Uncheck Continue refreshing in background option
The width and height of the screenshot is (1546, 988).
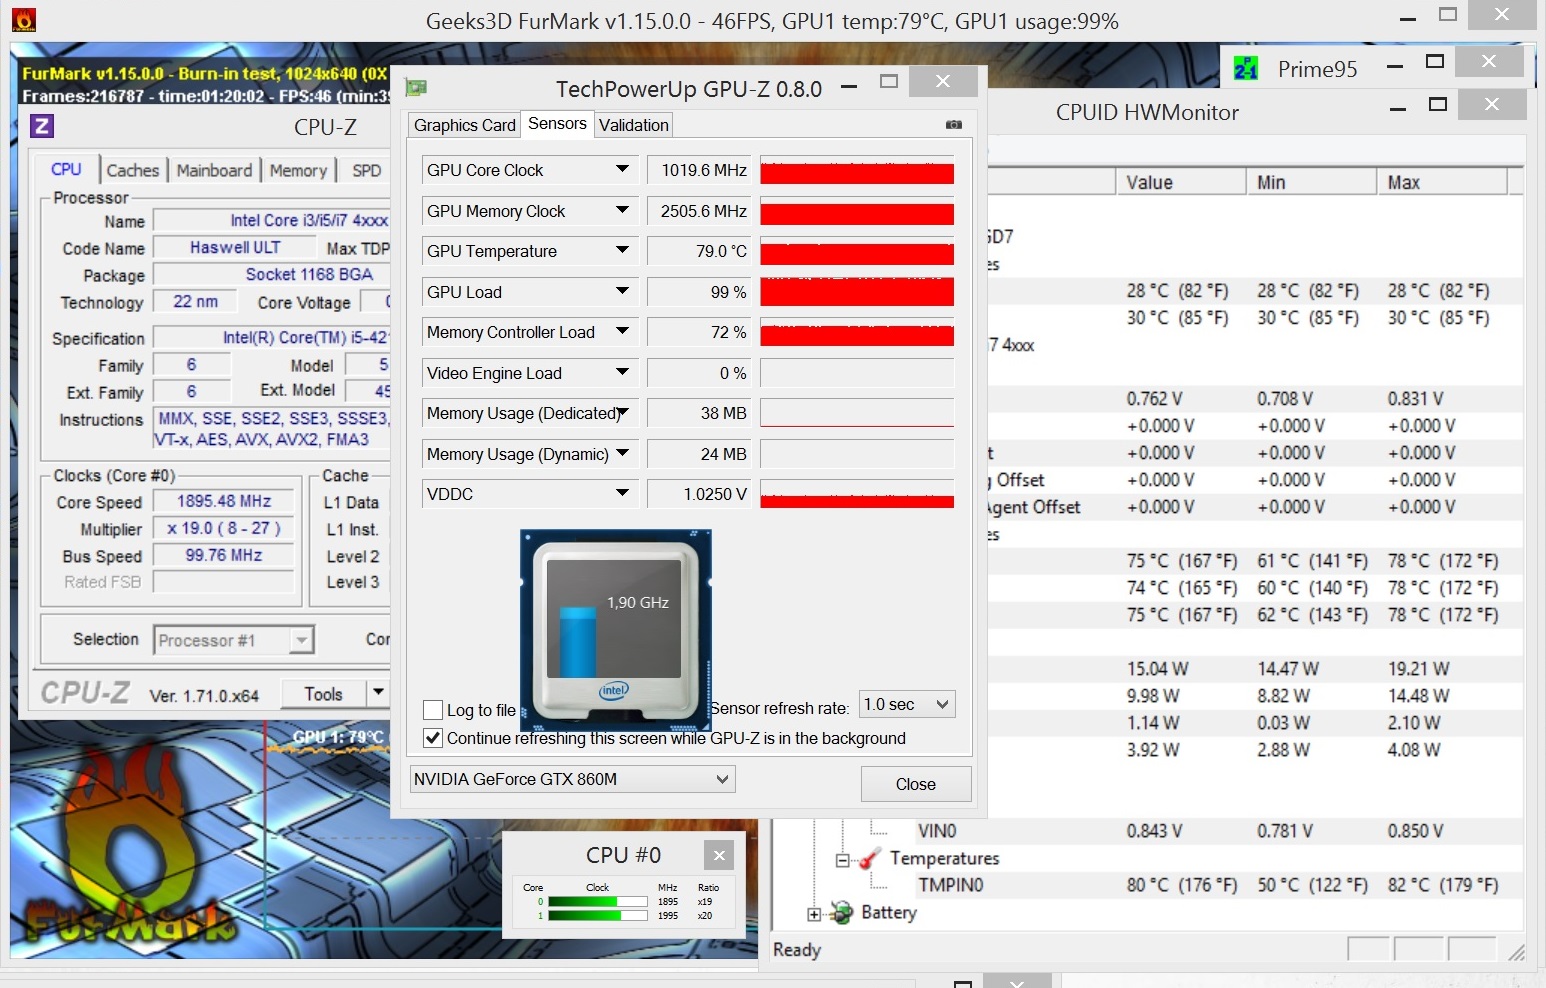[433, 738]
